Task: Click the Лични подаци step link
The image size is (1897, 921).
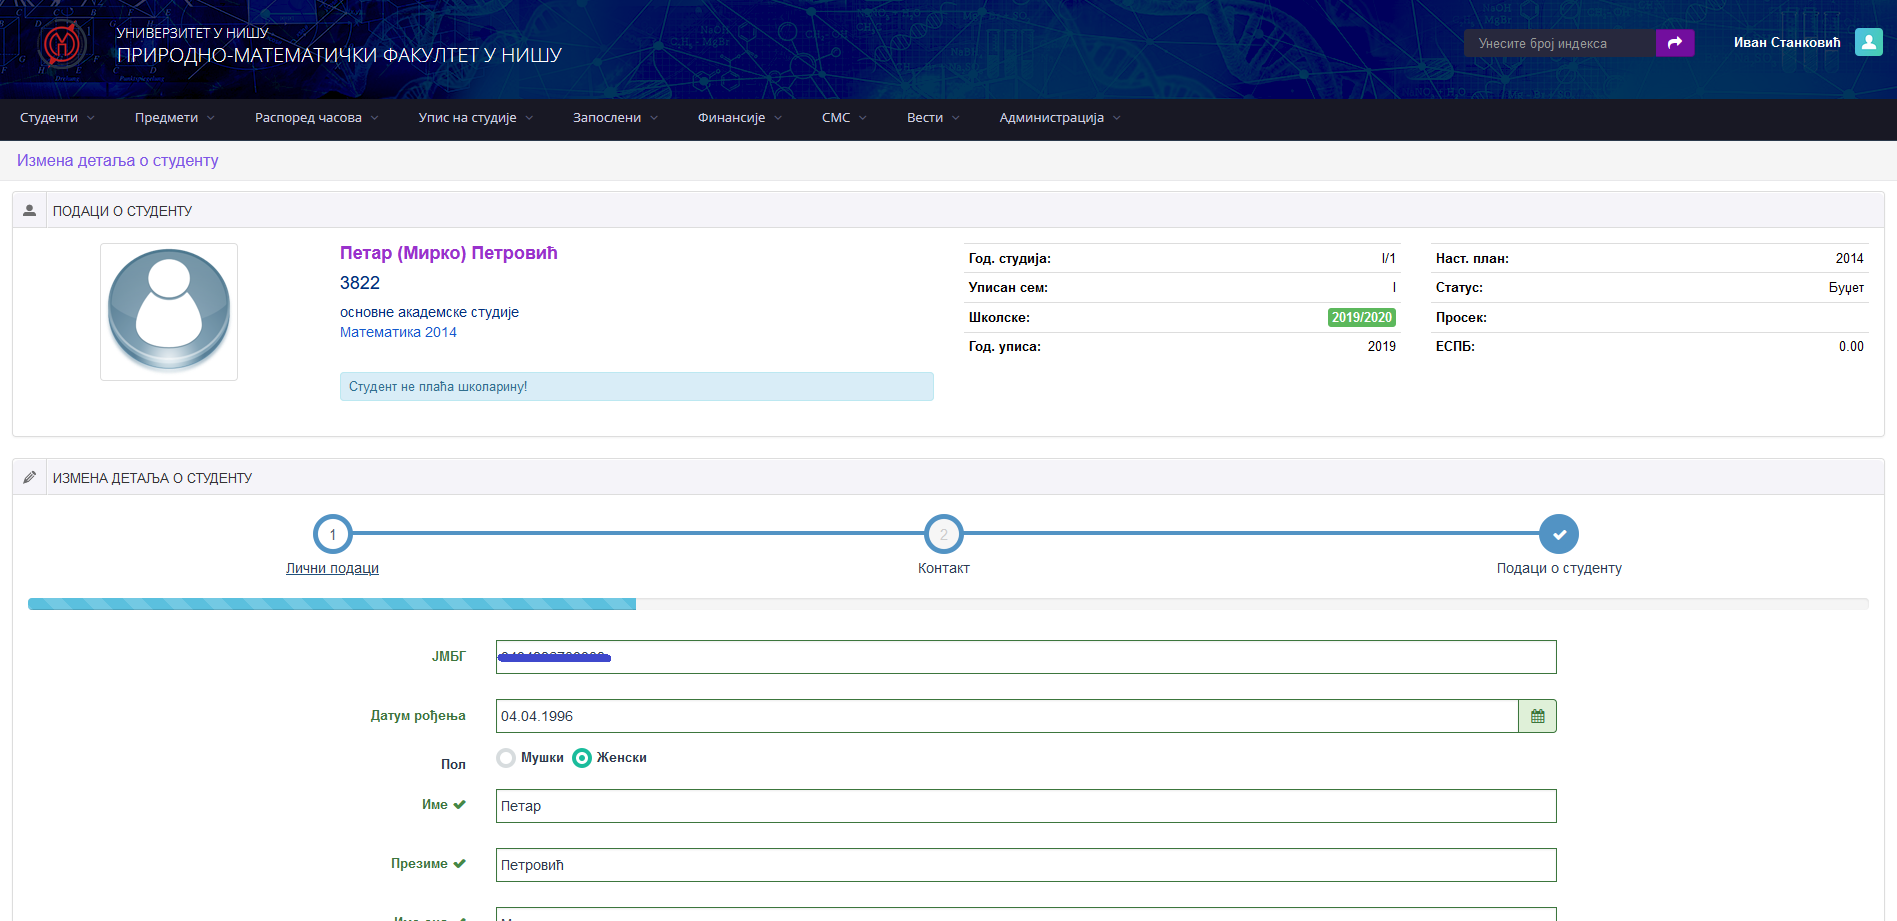Action: tap(332, 568)
